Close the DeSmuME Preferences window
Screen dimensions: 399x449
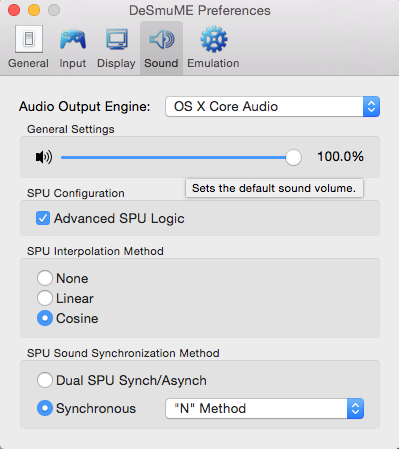14,10
